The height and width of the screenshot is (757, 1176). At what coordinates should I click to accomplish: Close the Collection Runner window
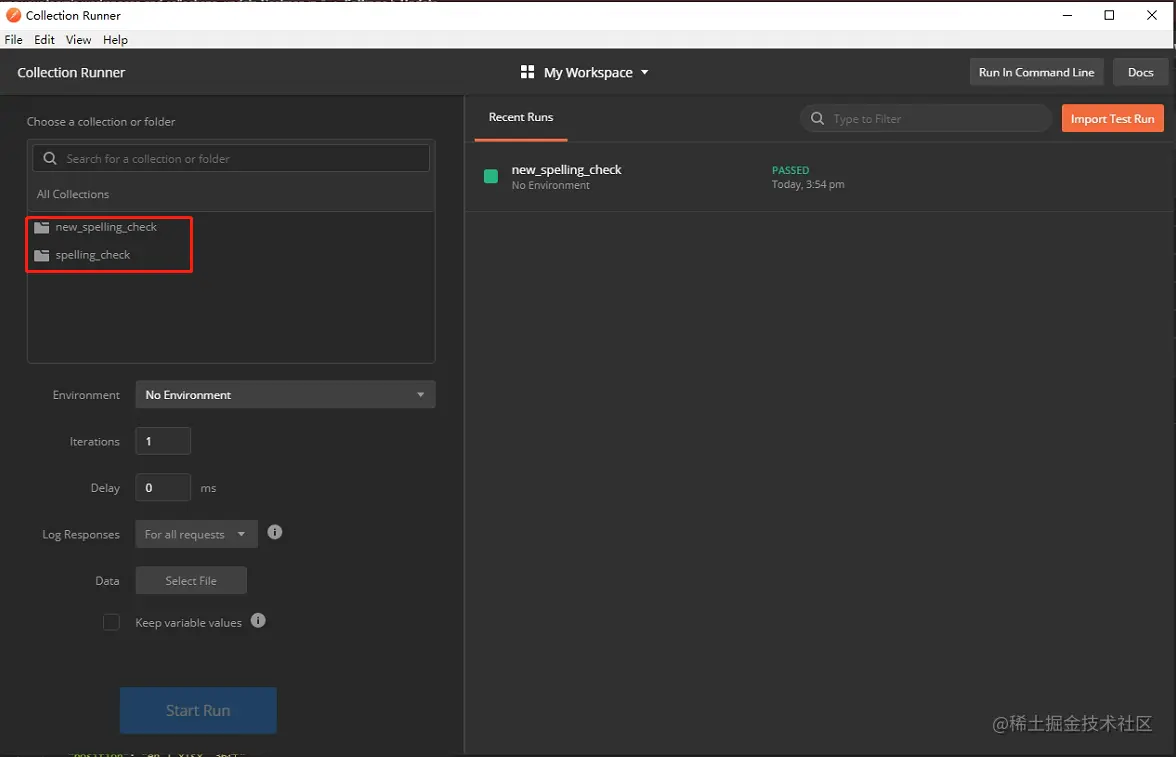click(x=1152, y=15)
